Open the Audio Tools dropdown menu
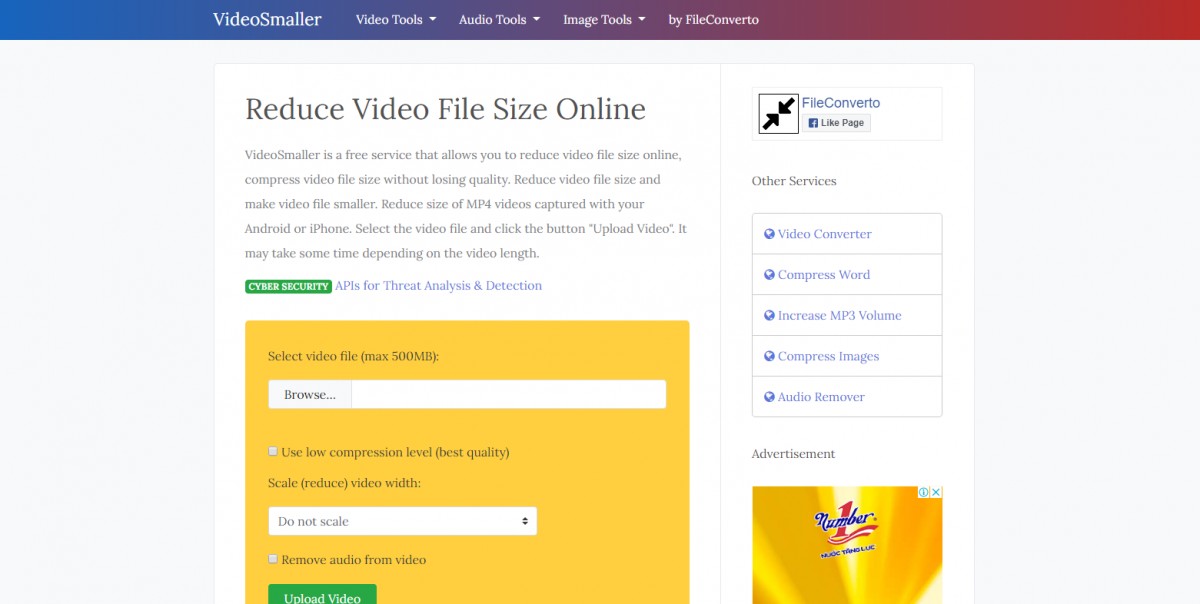The width and height of the screenshot is (1200, 604). point(499,19)
